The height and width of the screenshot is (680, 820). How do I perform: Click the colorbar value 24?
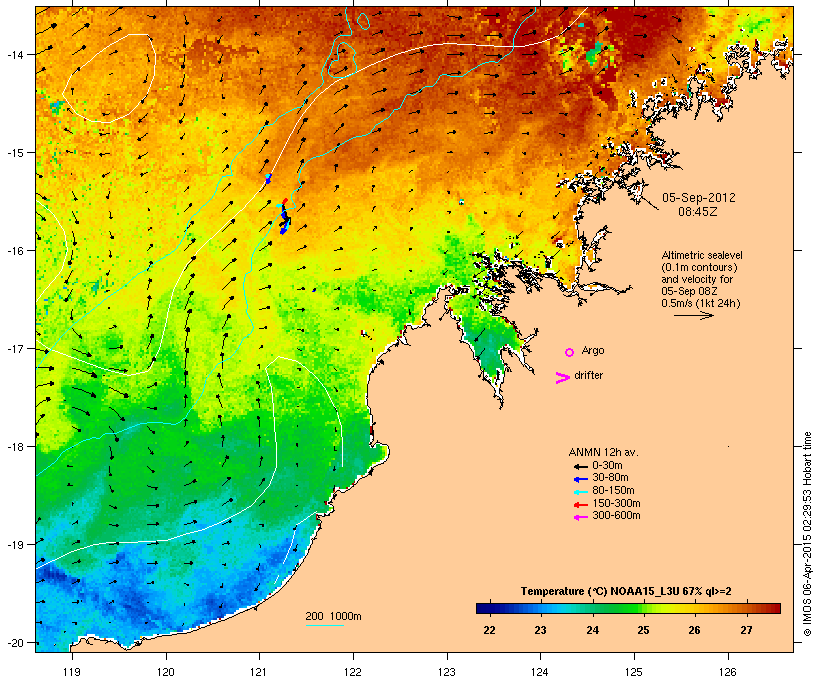click(x=592, y=630)
